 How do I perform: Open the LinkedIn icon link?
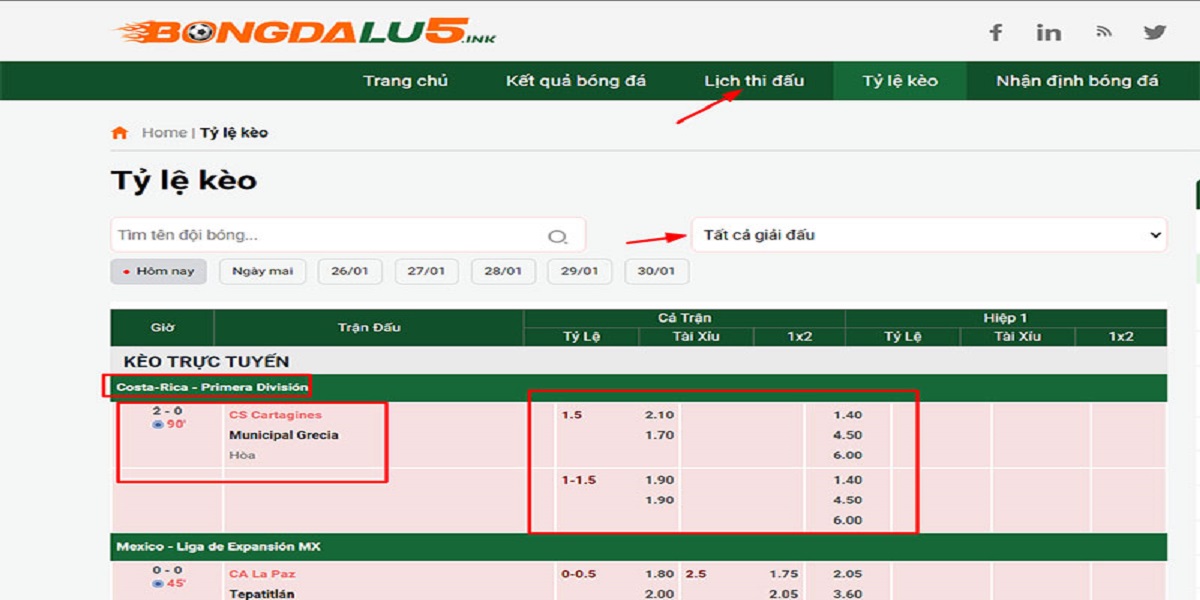tap(1048, 33)
